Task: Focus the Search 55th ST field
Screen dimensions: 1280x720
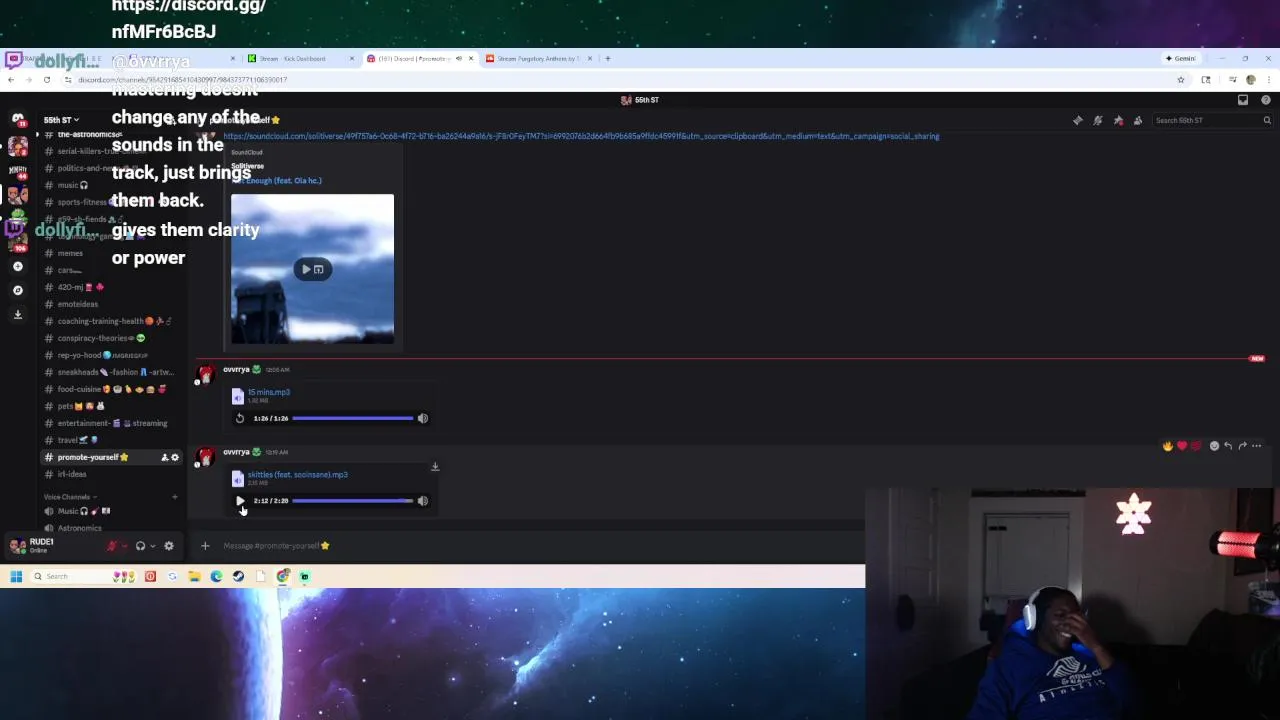Action: coord(1212,121)
